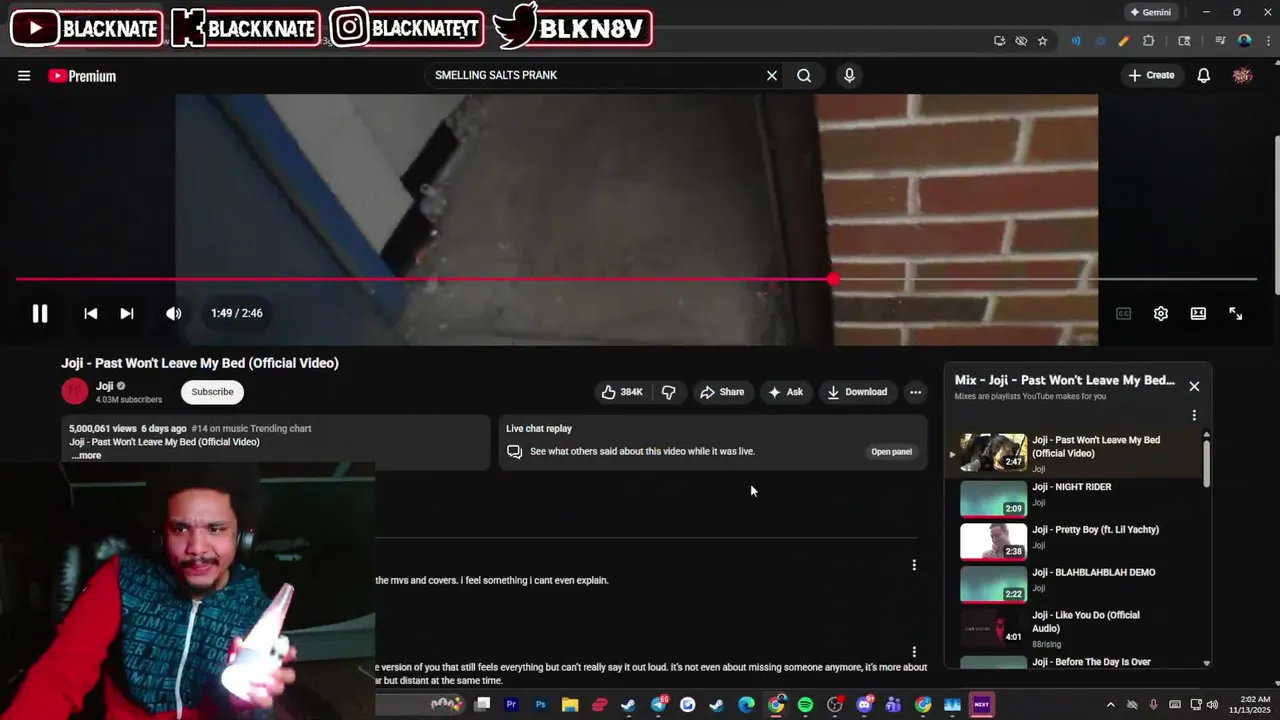
Task: Click the mix playlist scrollbar
Action: [1206, 464]
